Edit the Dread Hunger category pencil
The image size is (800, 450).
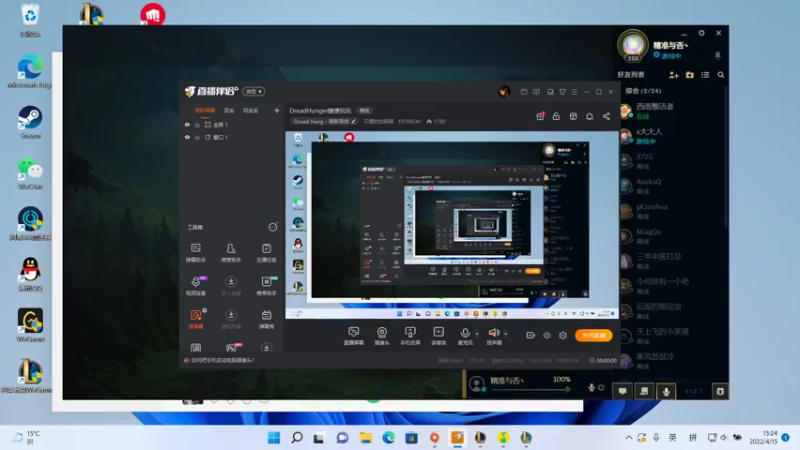[x=354, y=121]
